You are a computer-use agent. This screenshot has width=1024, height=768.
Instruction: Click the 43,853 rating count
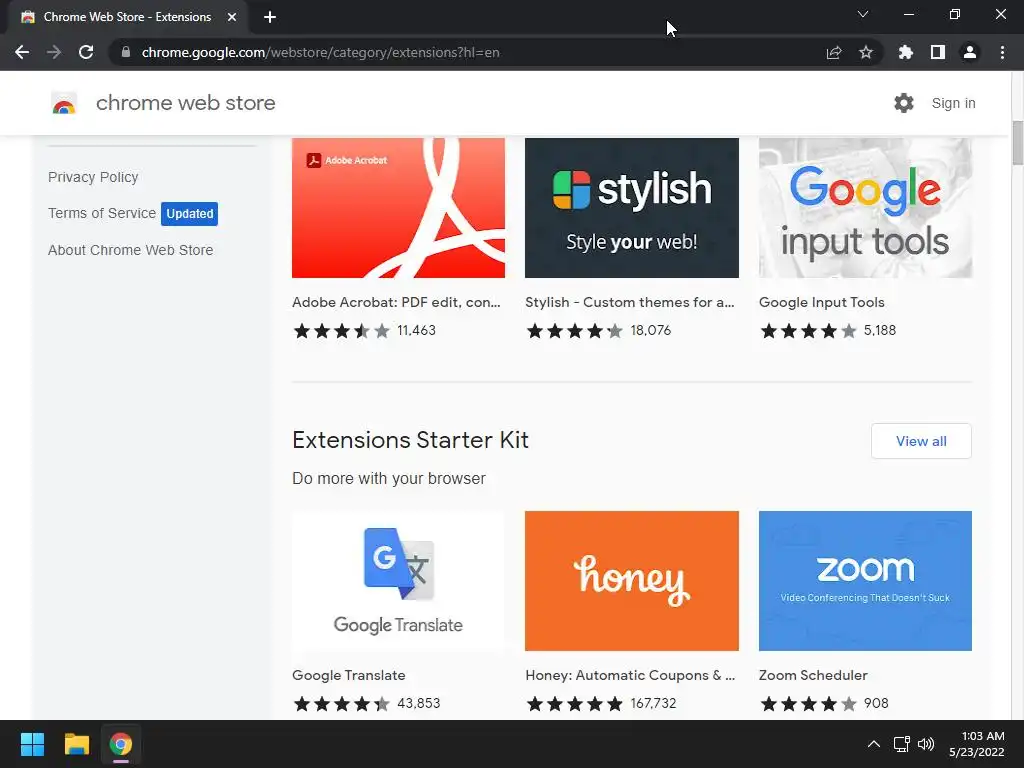tap(419, 703)
